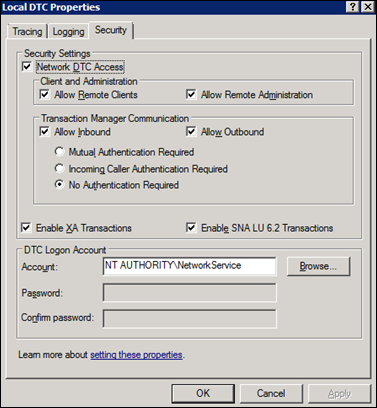Screen dimensions: 377x408
Task: Select Mutual Authentication Required option
Action: 59,152
